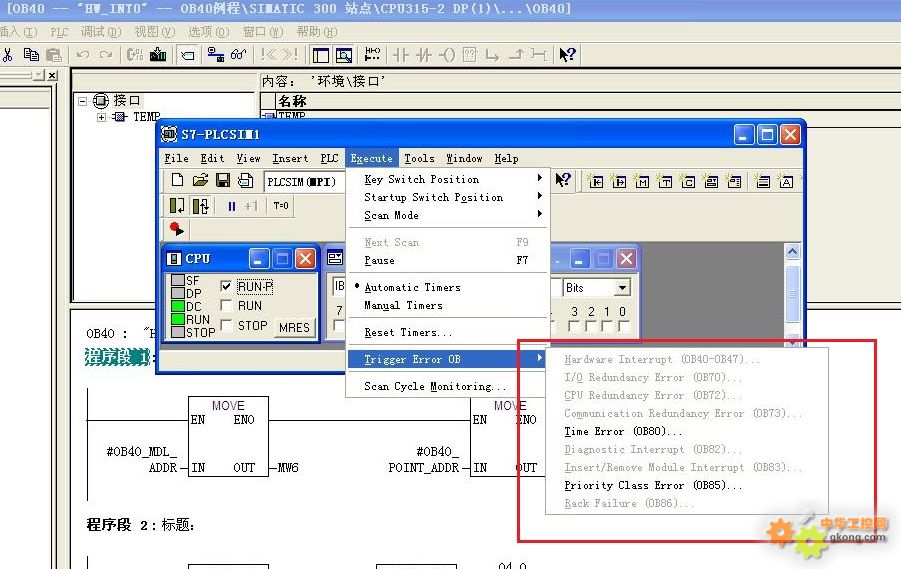Toggle bit 1 checkbox in input view

coord(607,326)
